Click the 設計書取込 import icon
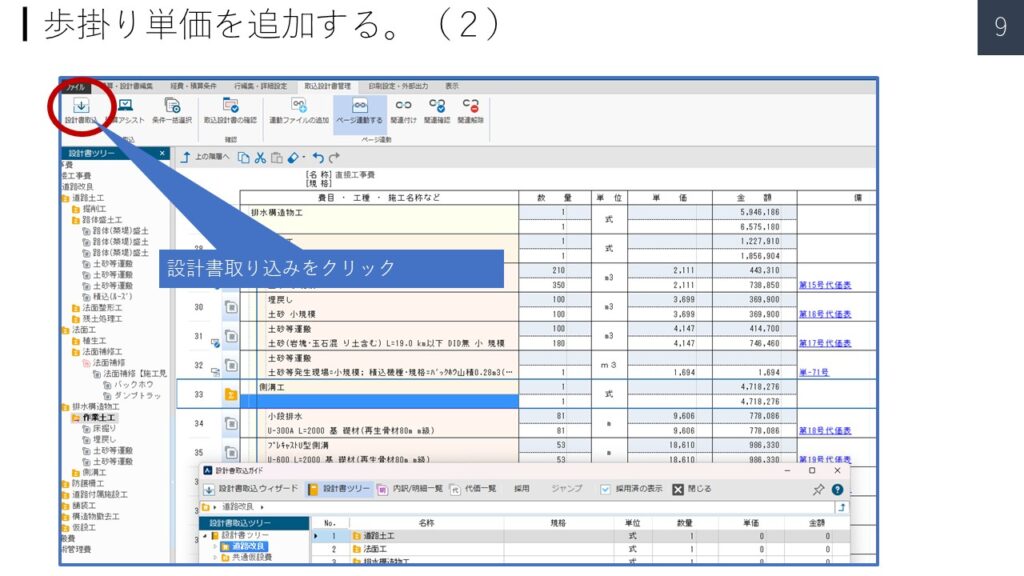This screenshot has width=1024, height=576. (x=81, y=106)
